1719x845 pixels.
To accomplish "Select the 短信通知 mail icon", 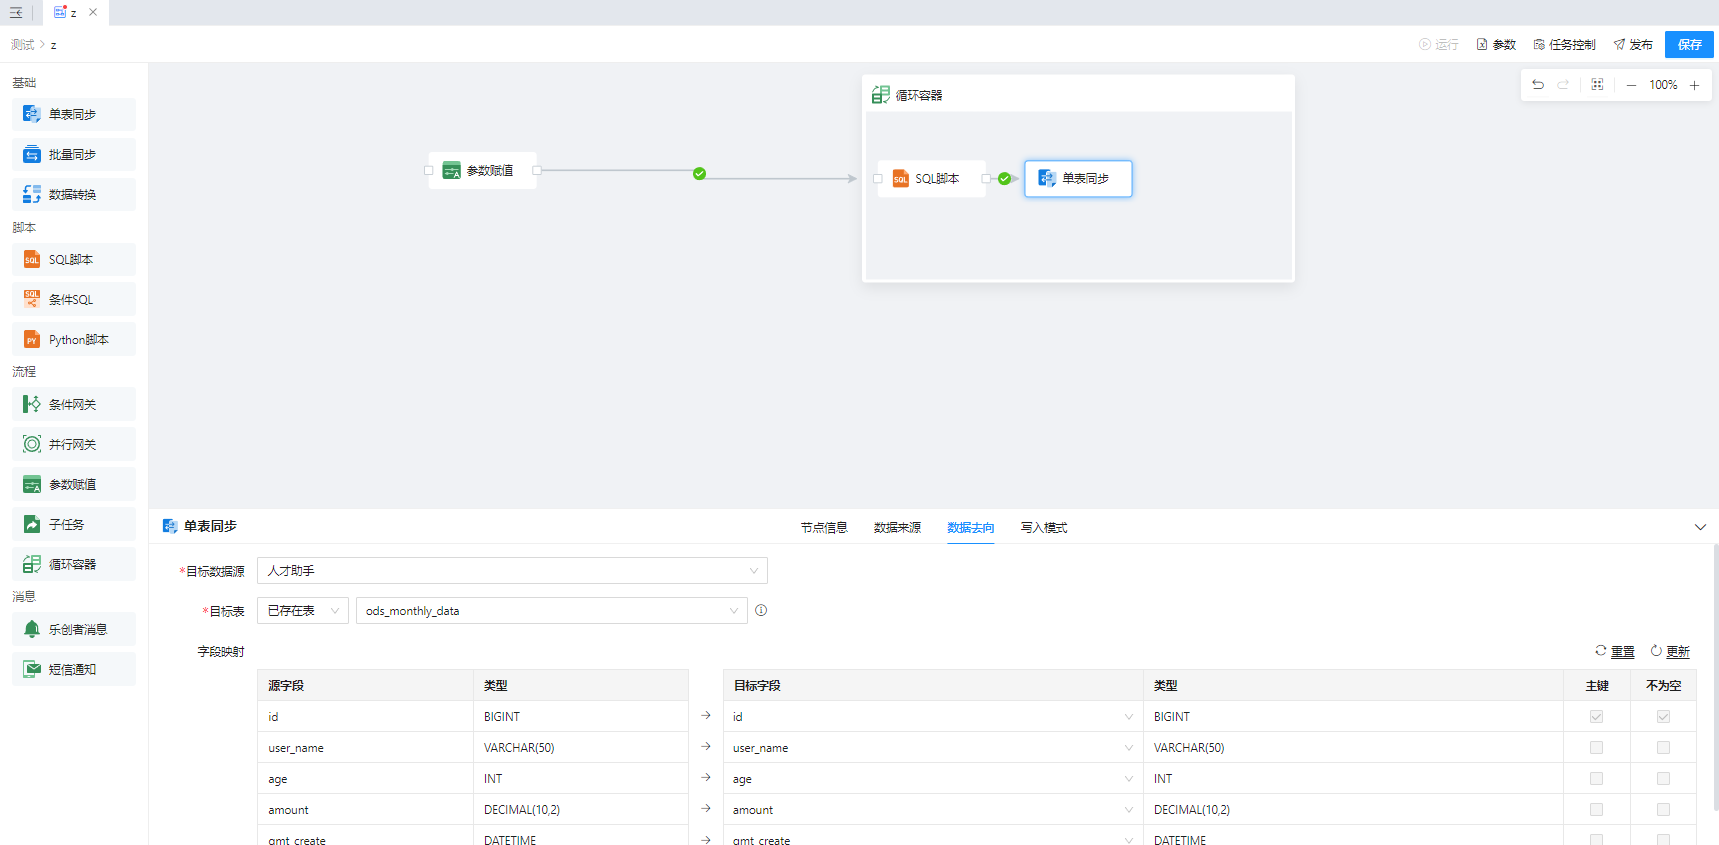I will click(32, 669).
